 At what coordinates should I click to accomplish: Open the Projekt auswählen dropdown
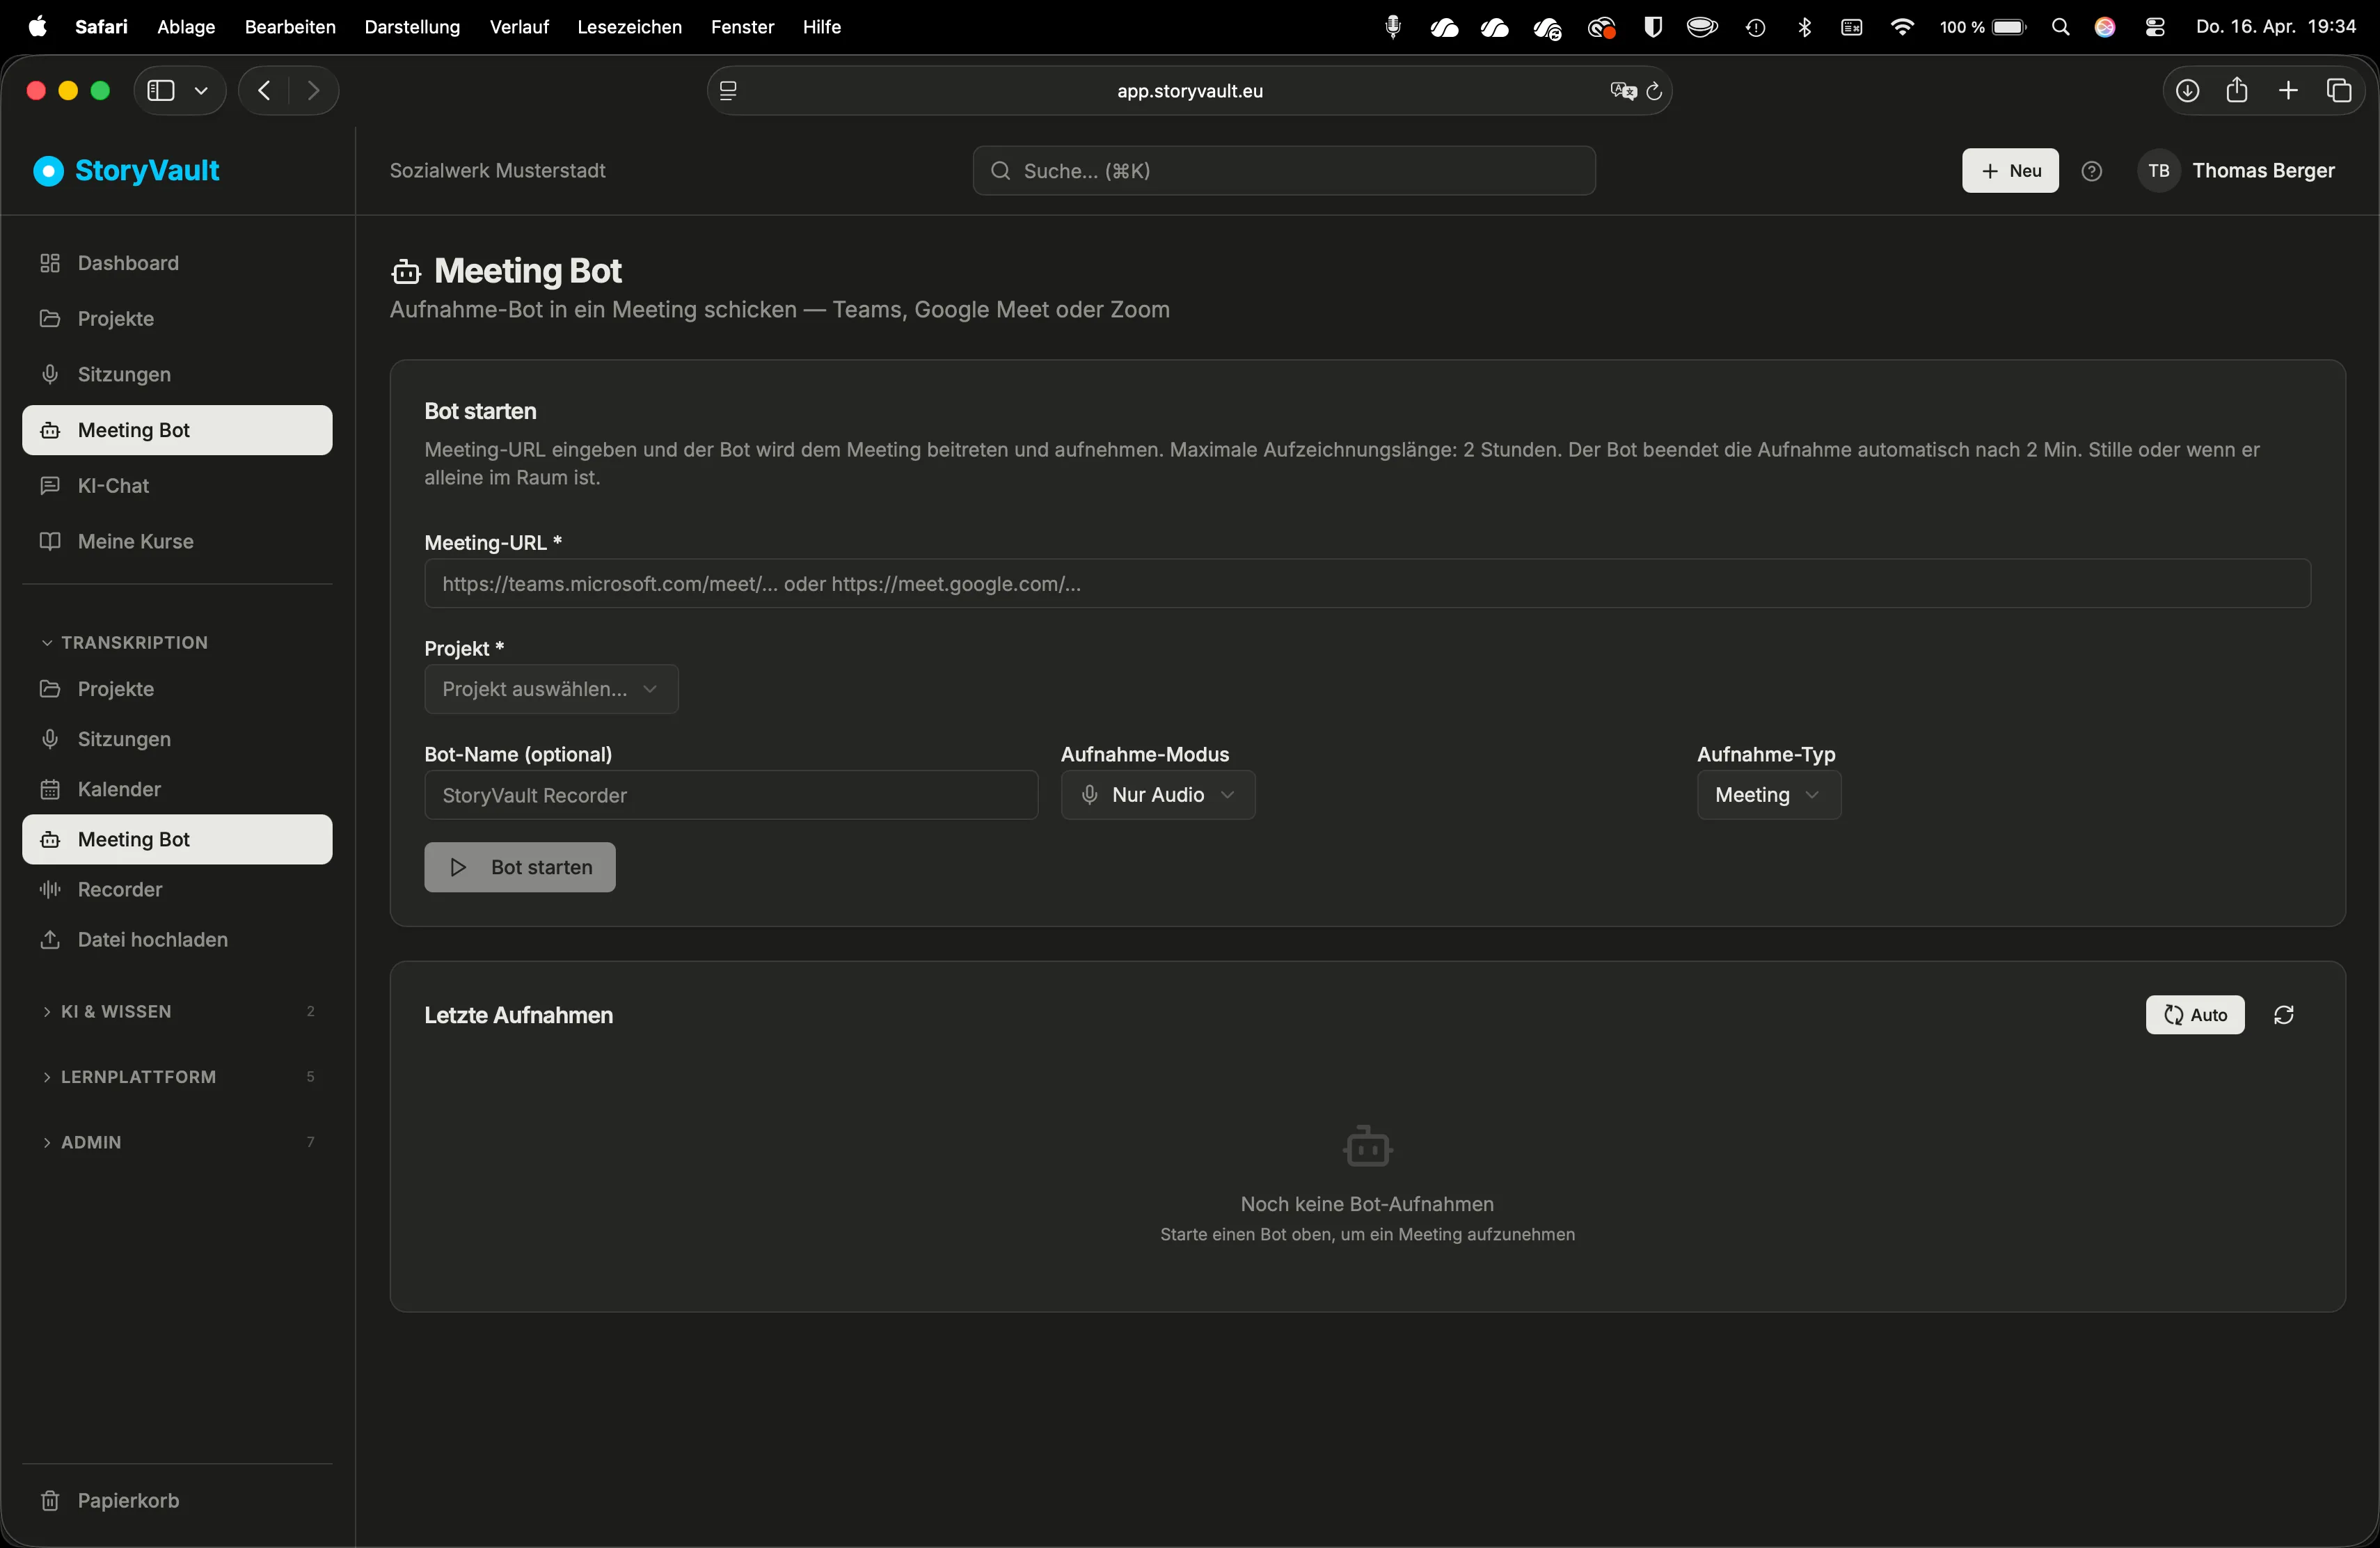551,689
